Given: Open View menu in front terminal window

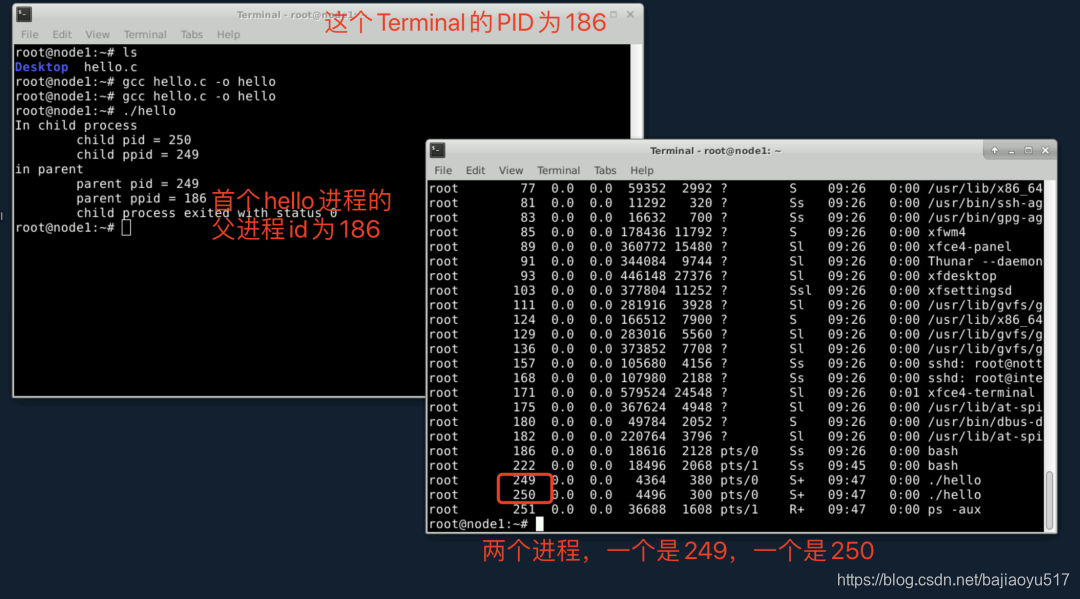Looking at the screenshot, I should pos(510,170).
